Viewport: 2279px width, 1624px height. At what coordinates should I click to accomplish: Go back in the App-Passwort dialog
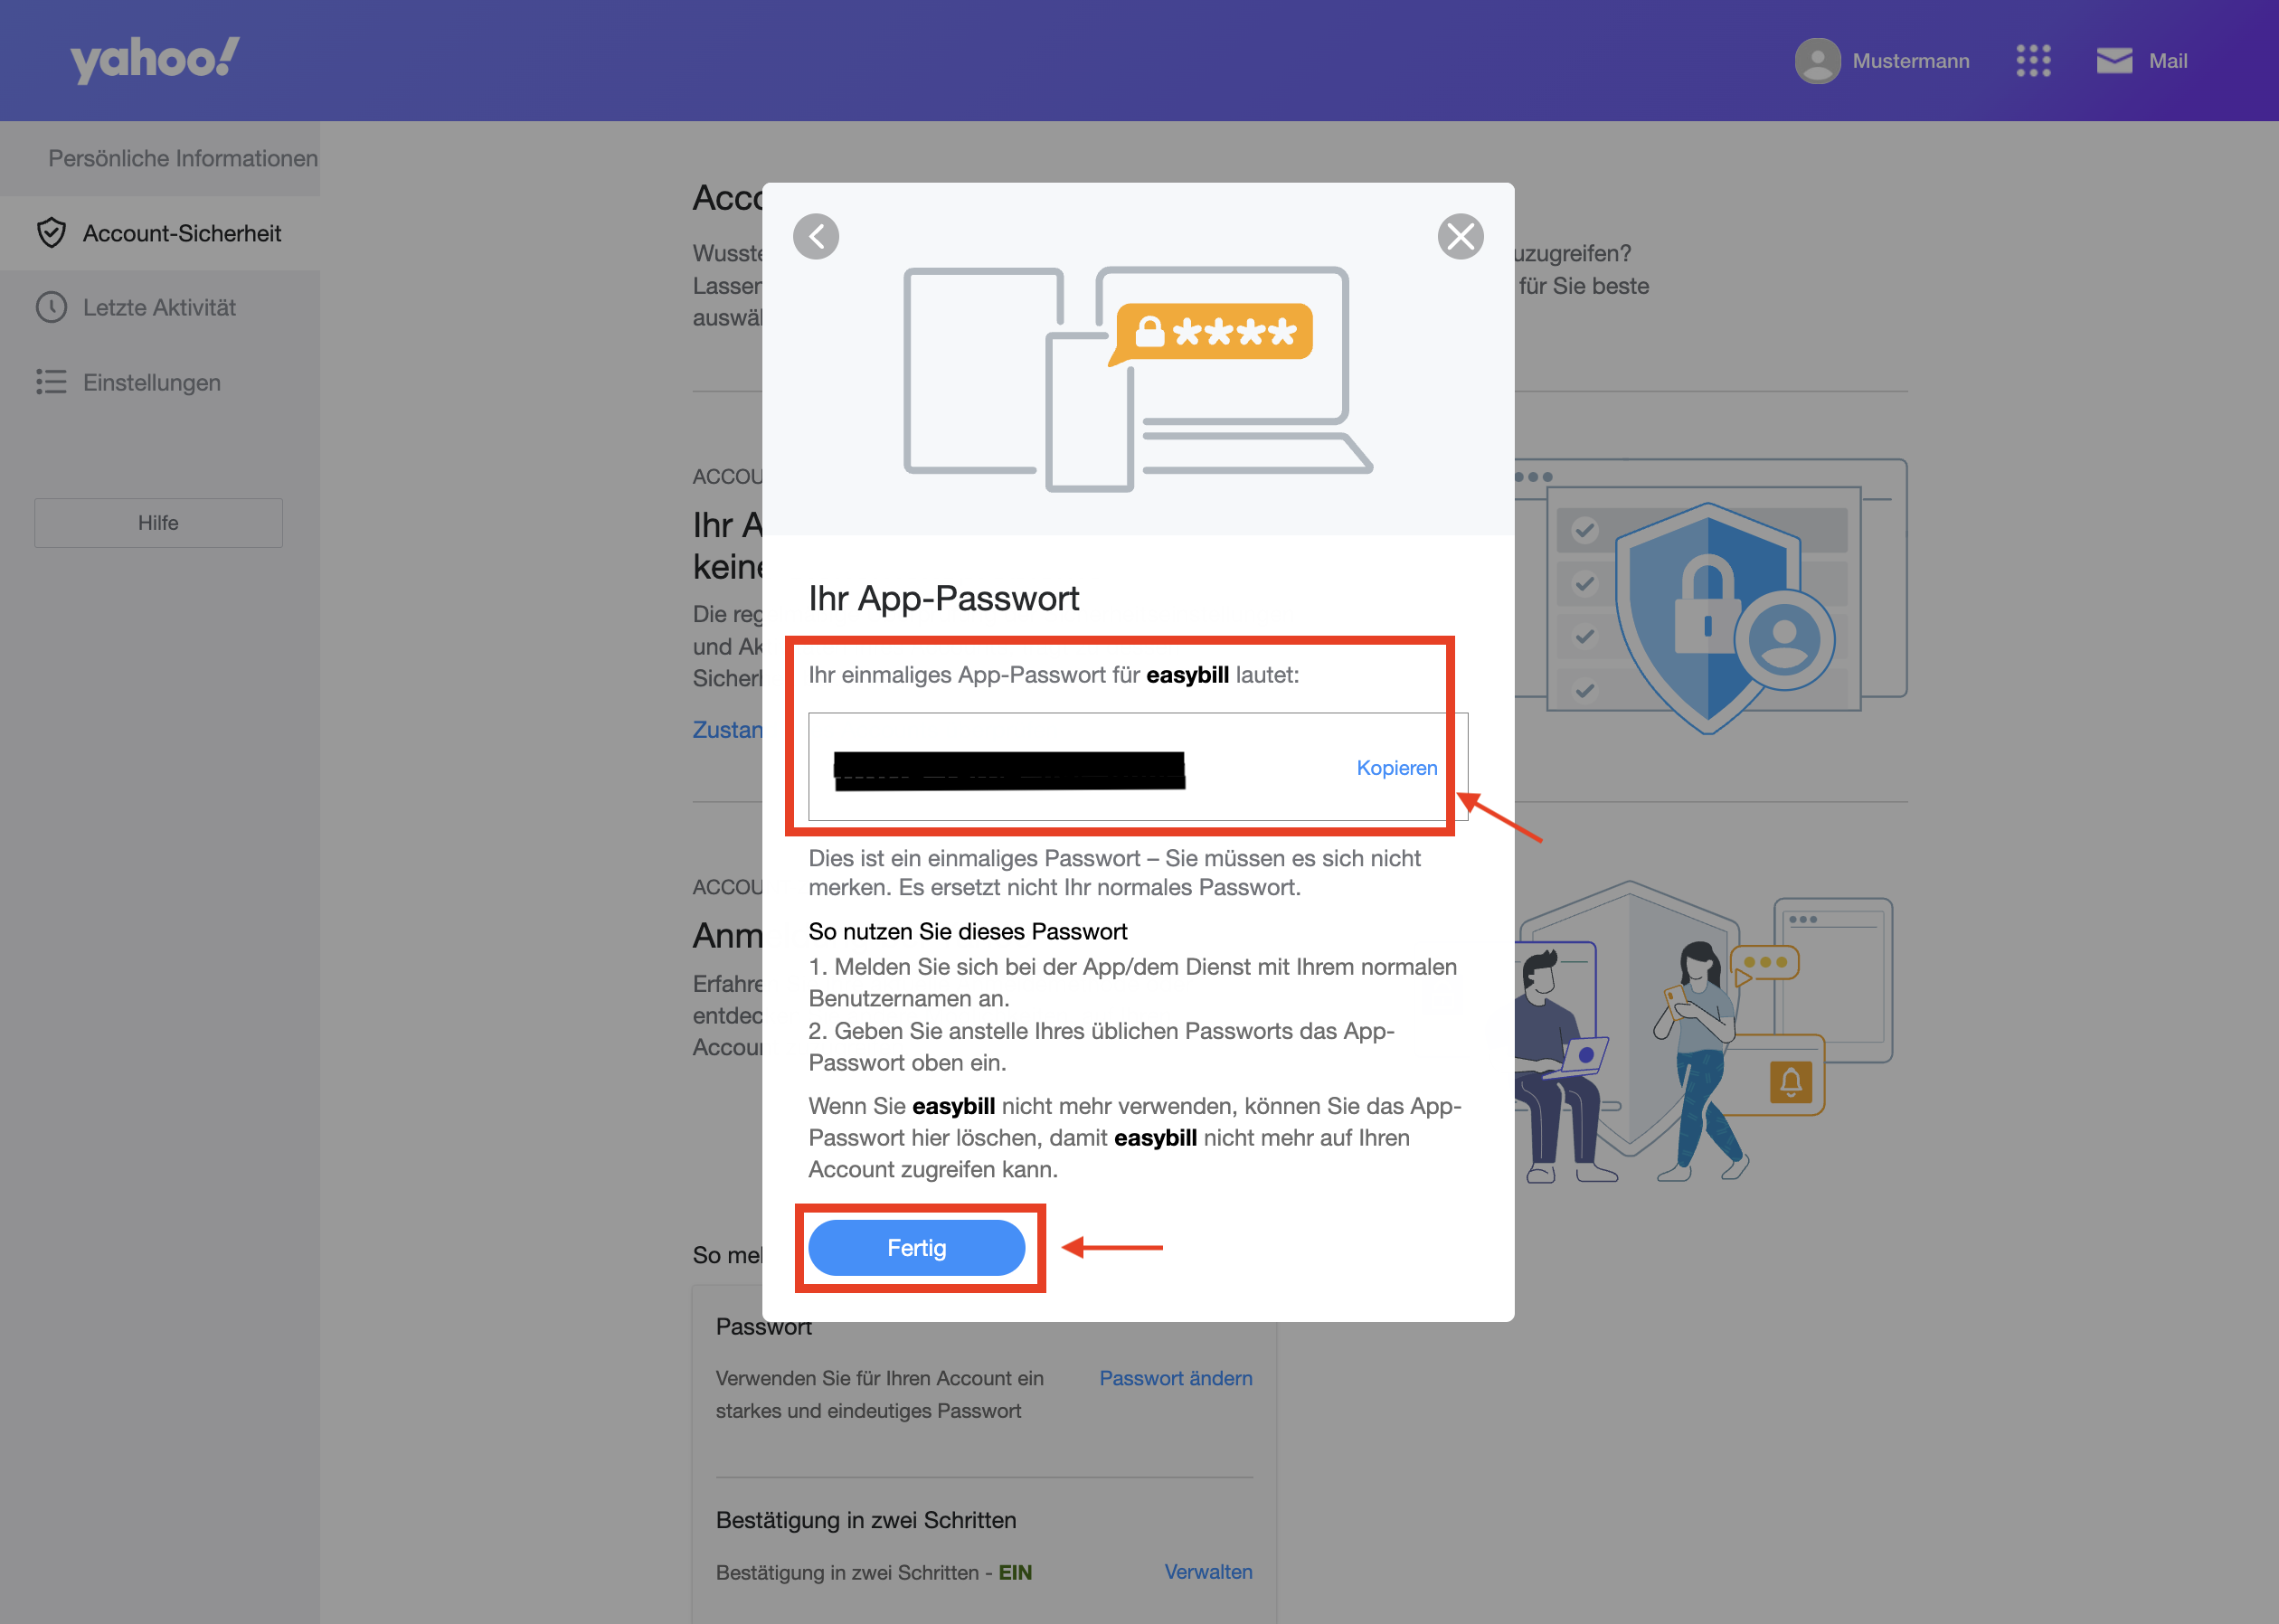[x=816, y=237]
